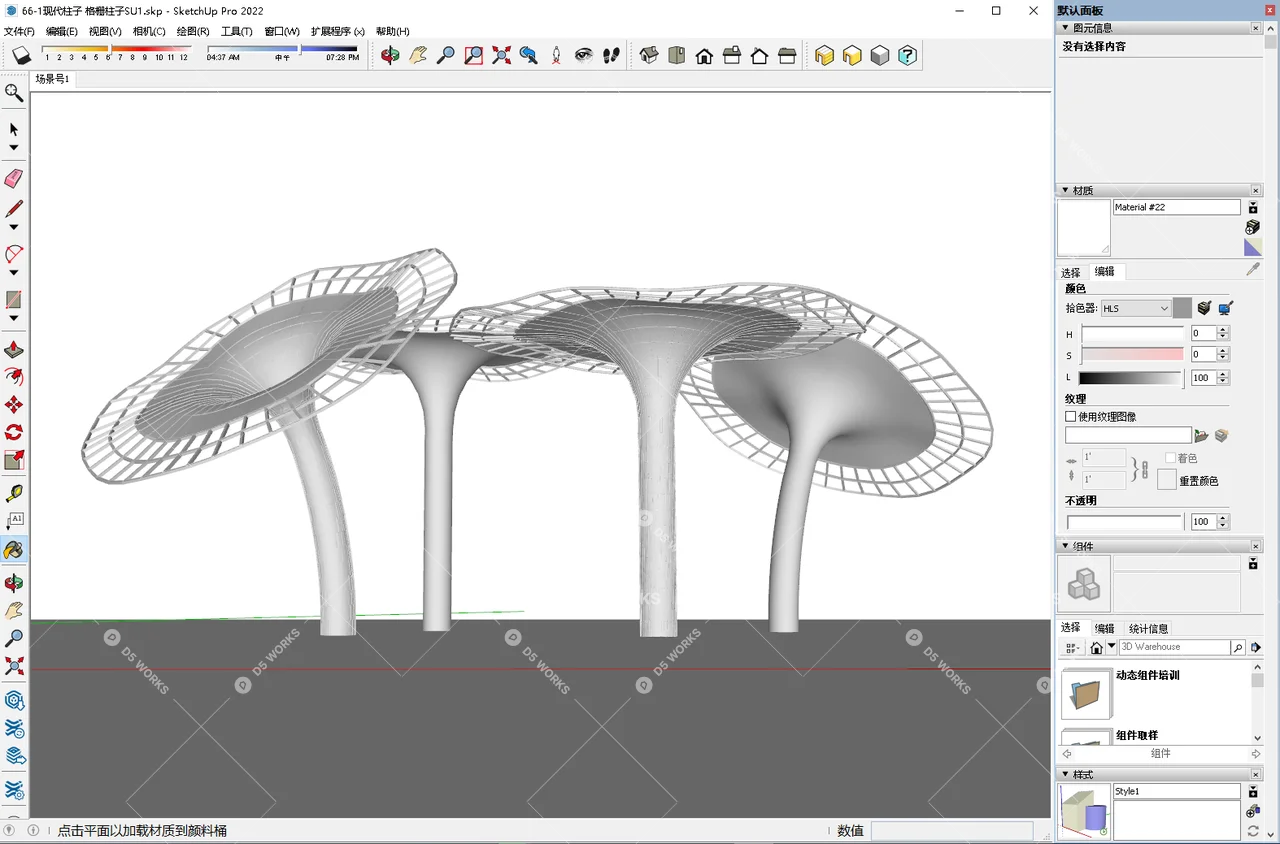Expand the 样式 panel at the bottom

click(x=1065, y=773)
